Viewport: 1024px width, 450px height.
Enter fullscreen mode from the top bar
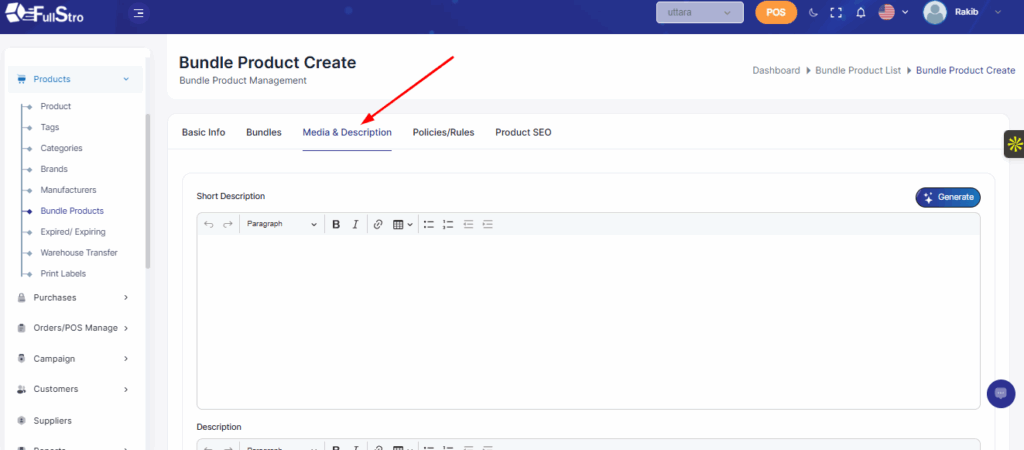[x=837, y=13]
